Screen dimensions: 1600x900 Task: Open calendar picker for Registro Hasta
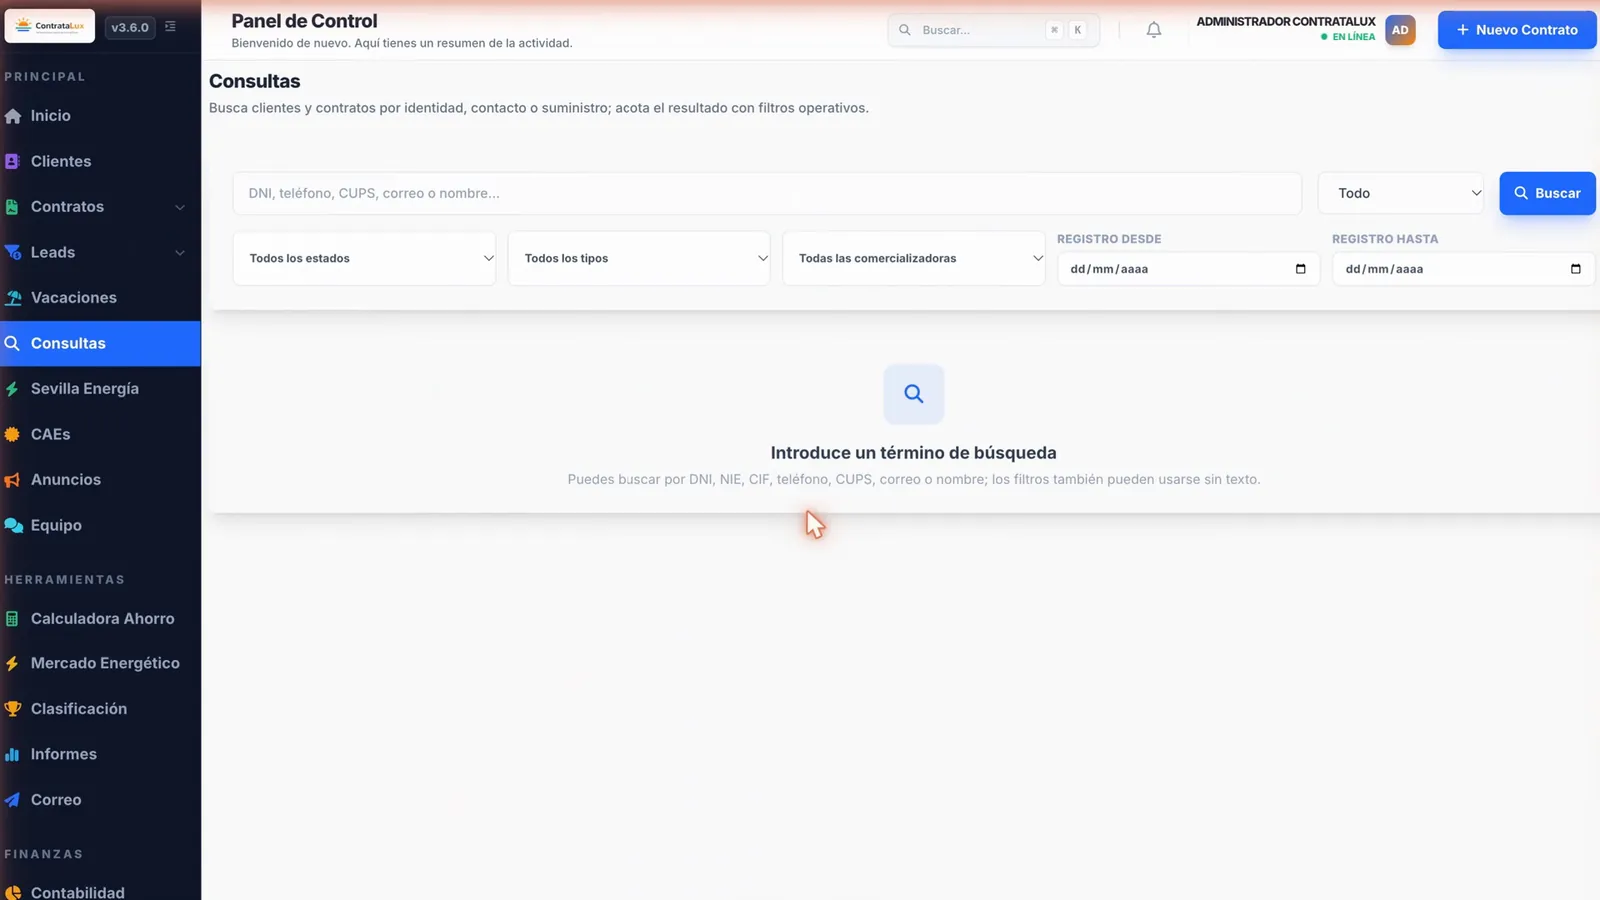(x=1575, y=269)
